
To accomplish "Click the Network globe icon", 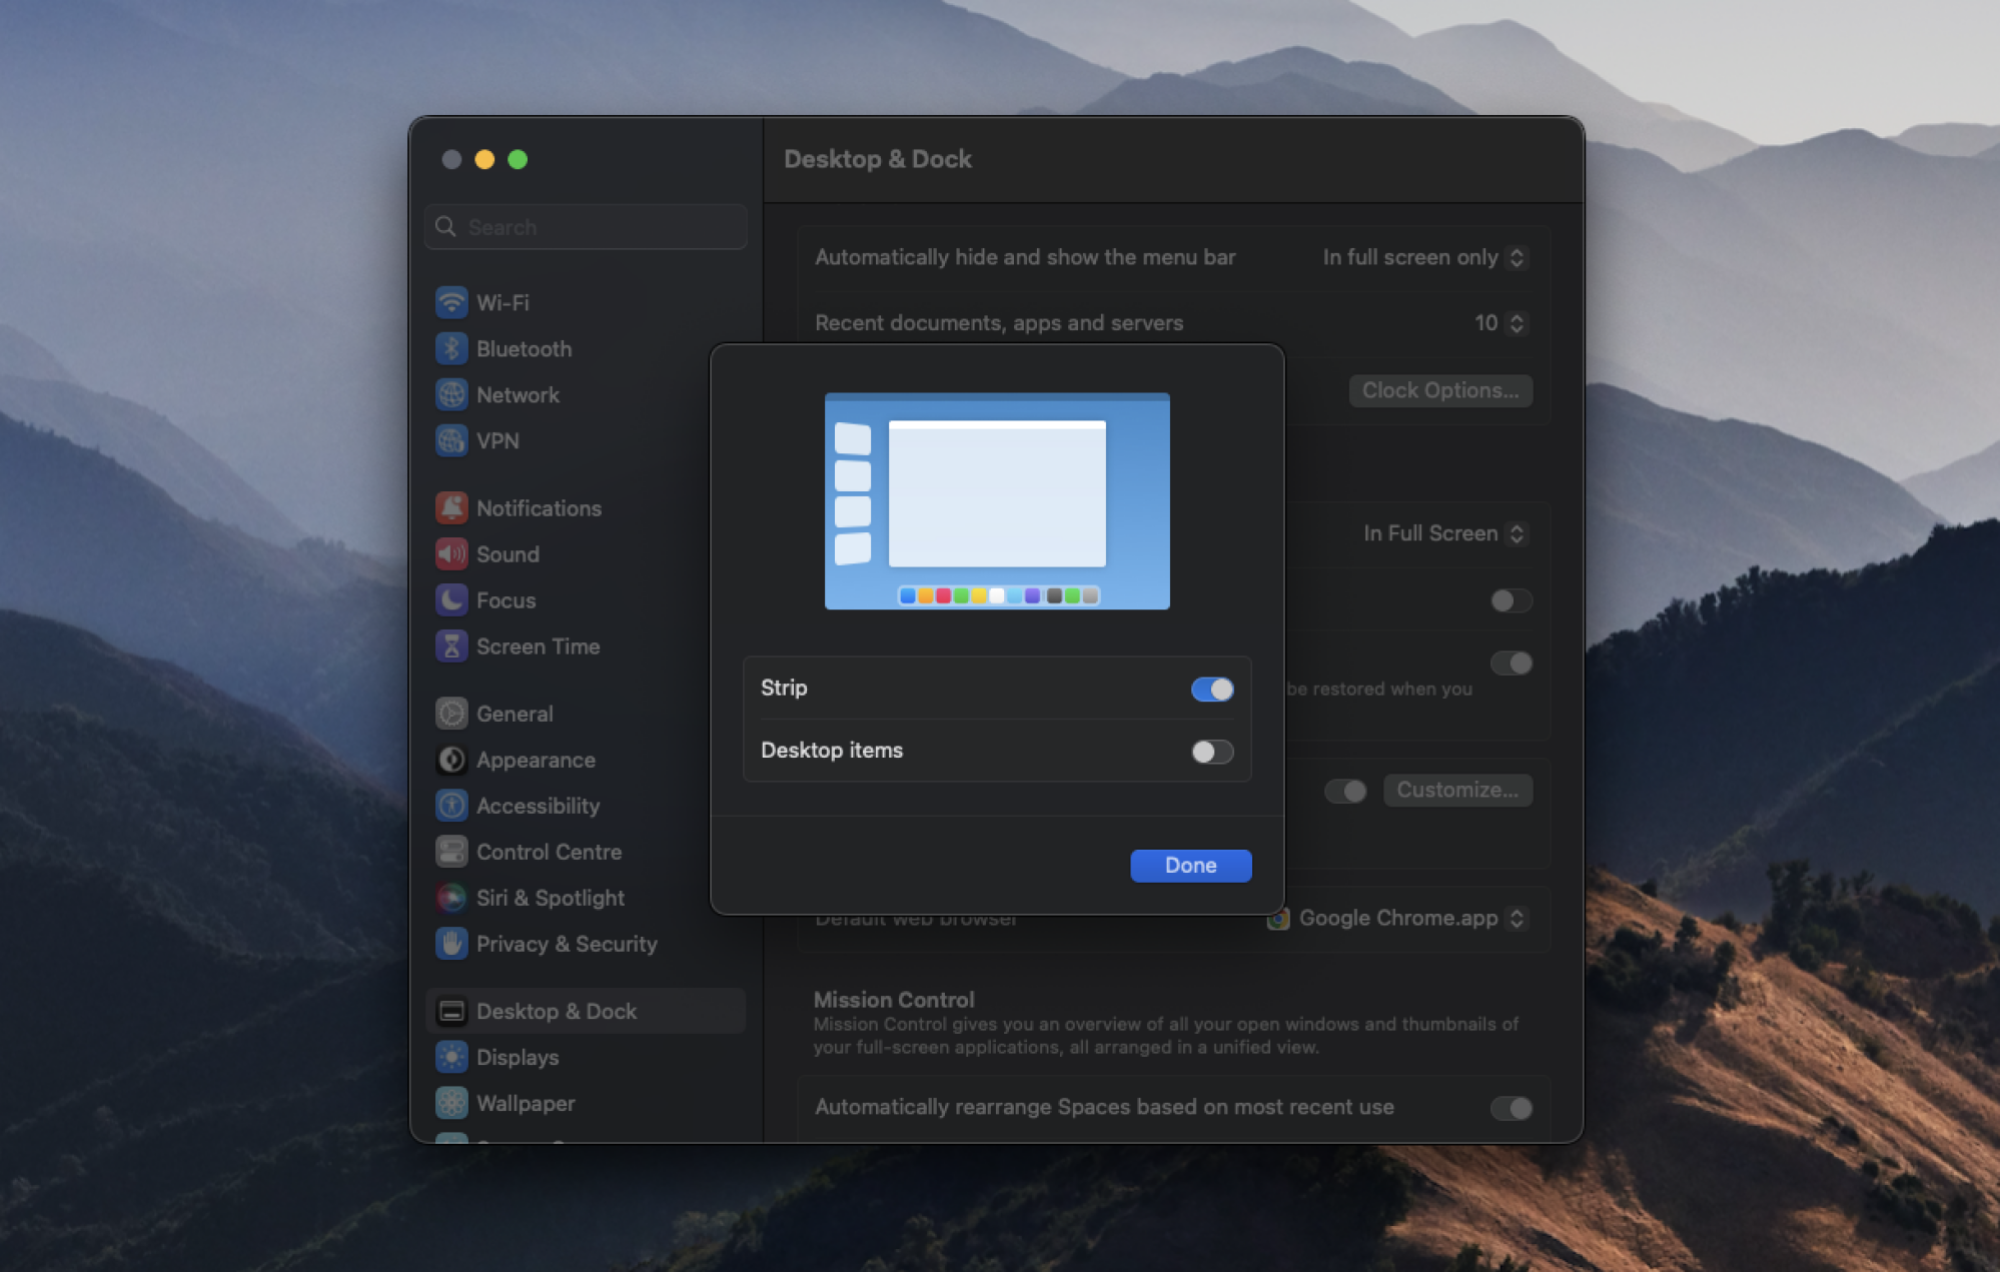I will pyautogui.click(x=451, y=394).
